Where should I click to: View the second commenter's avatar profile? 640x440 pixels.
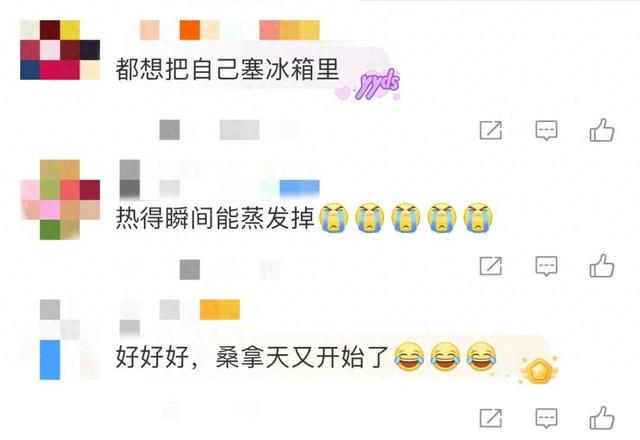60,200
